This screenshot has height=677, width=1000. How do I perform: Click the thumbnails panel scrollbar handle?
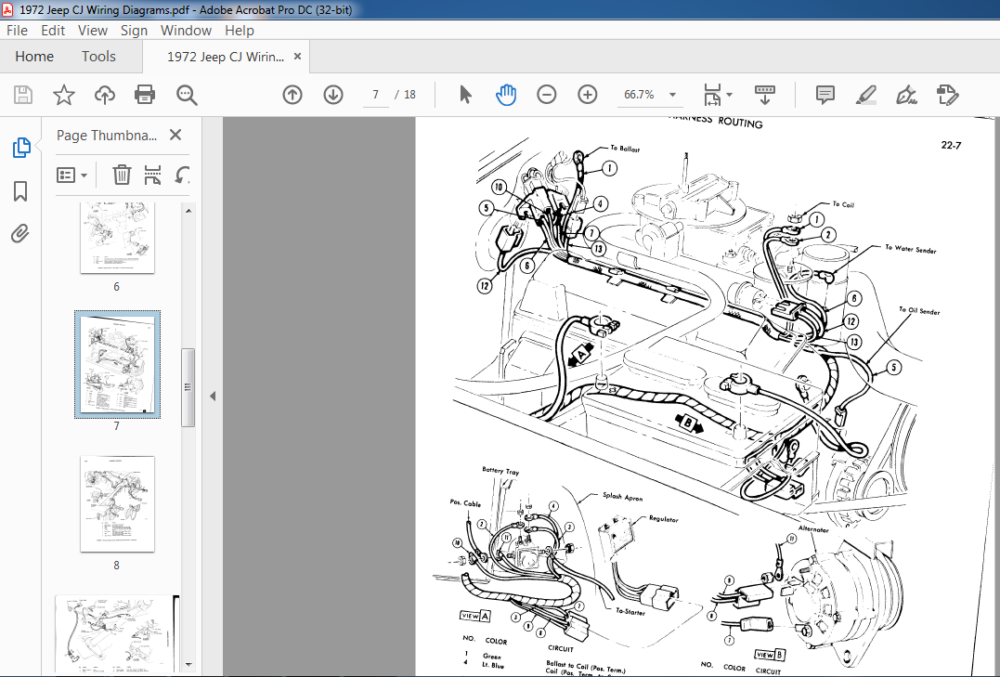(x=188, y=387)
